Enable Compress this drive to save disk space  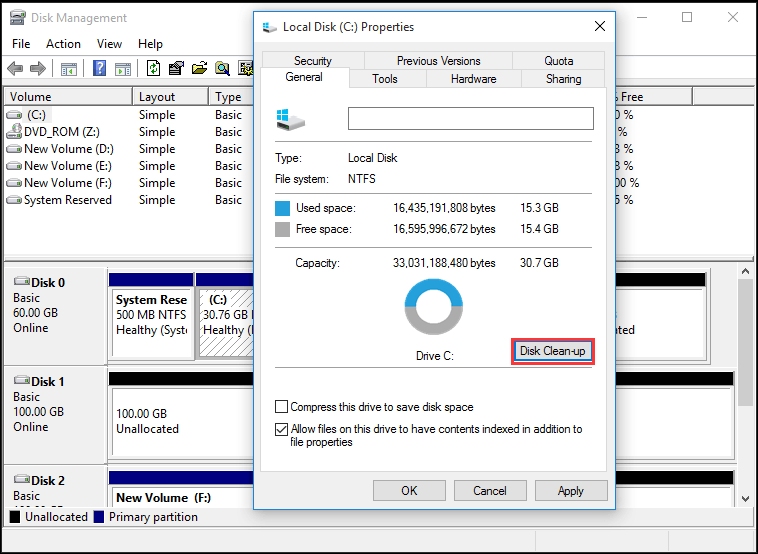pos(281,407)
